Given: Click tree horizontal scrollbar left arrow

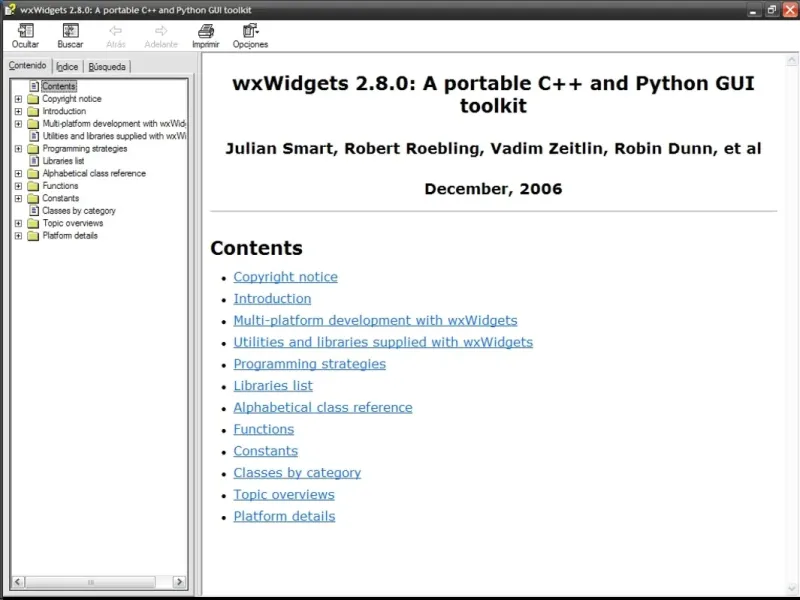Looking at the screenshot, I should (18, 582).
